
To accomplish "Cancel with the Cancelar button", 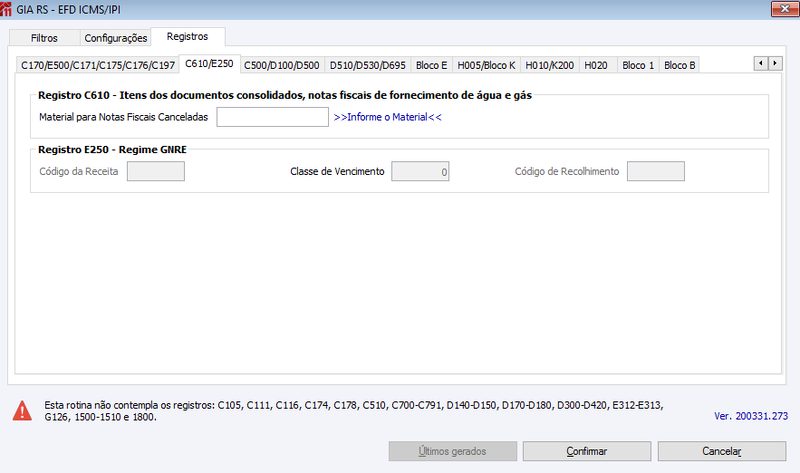I will [x=721, y=451].
